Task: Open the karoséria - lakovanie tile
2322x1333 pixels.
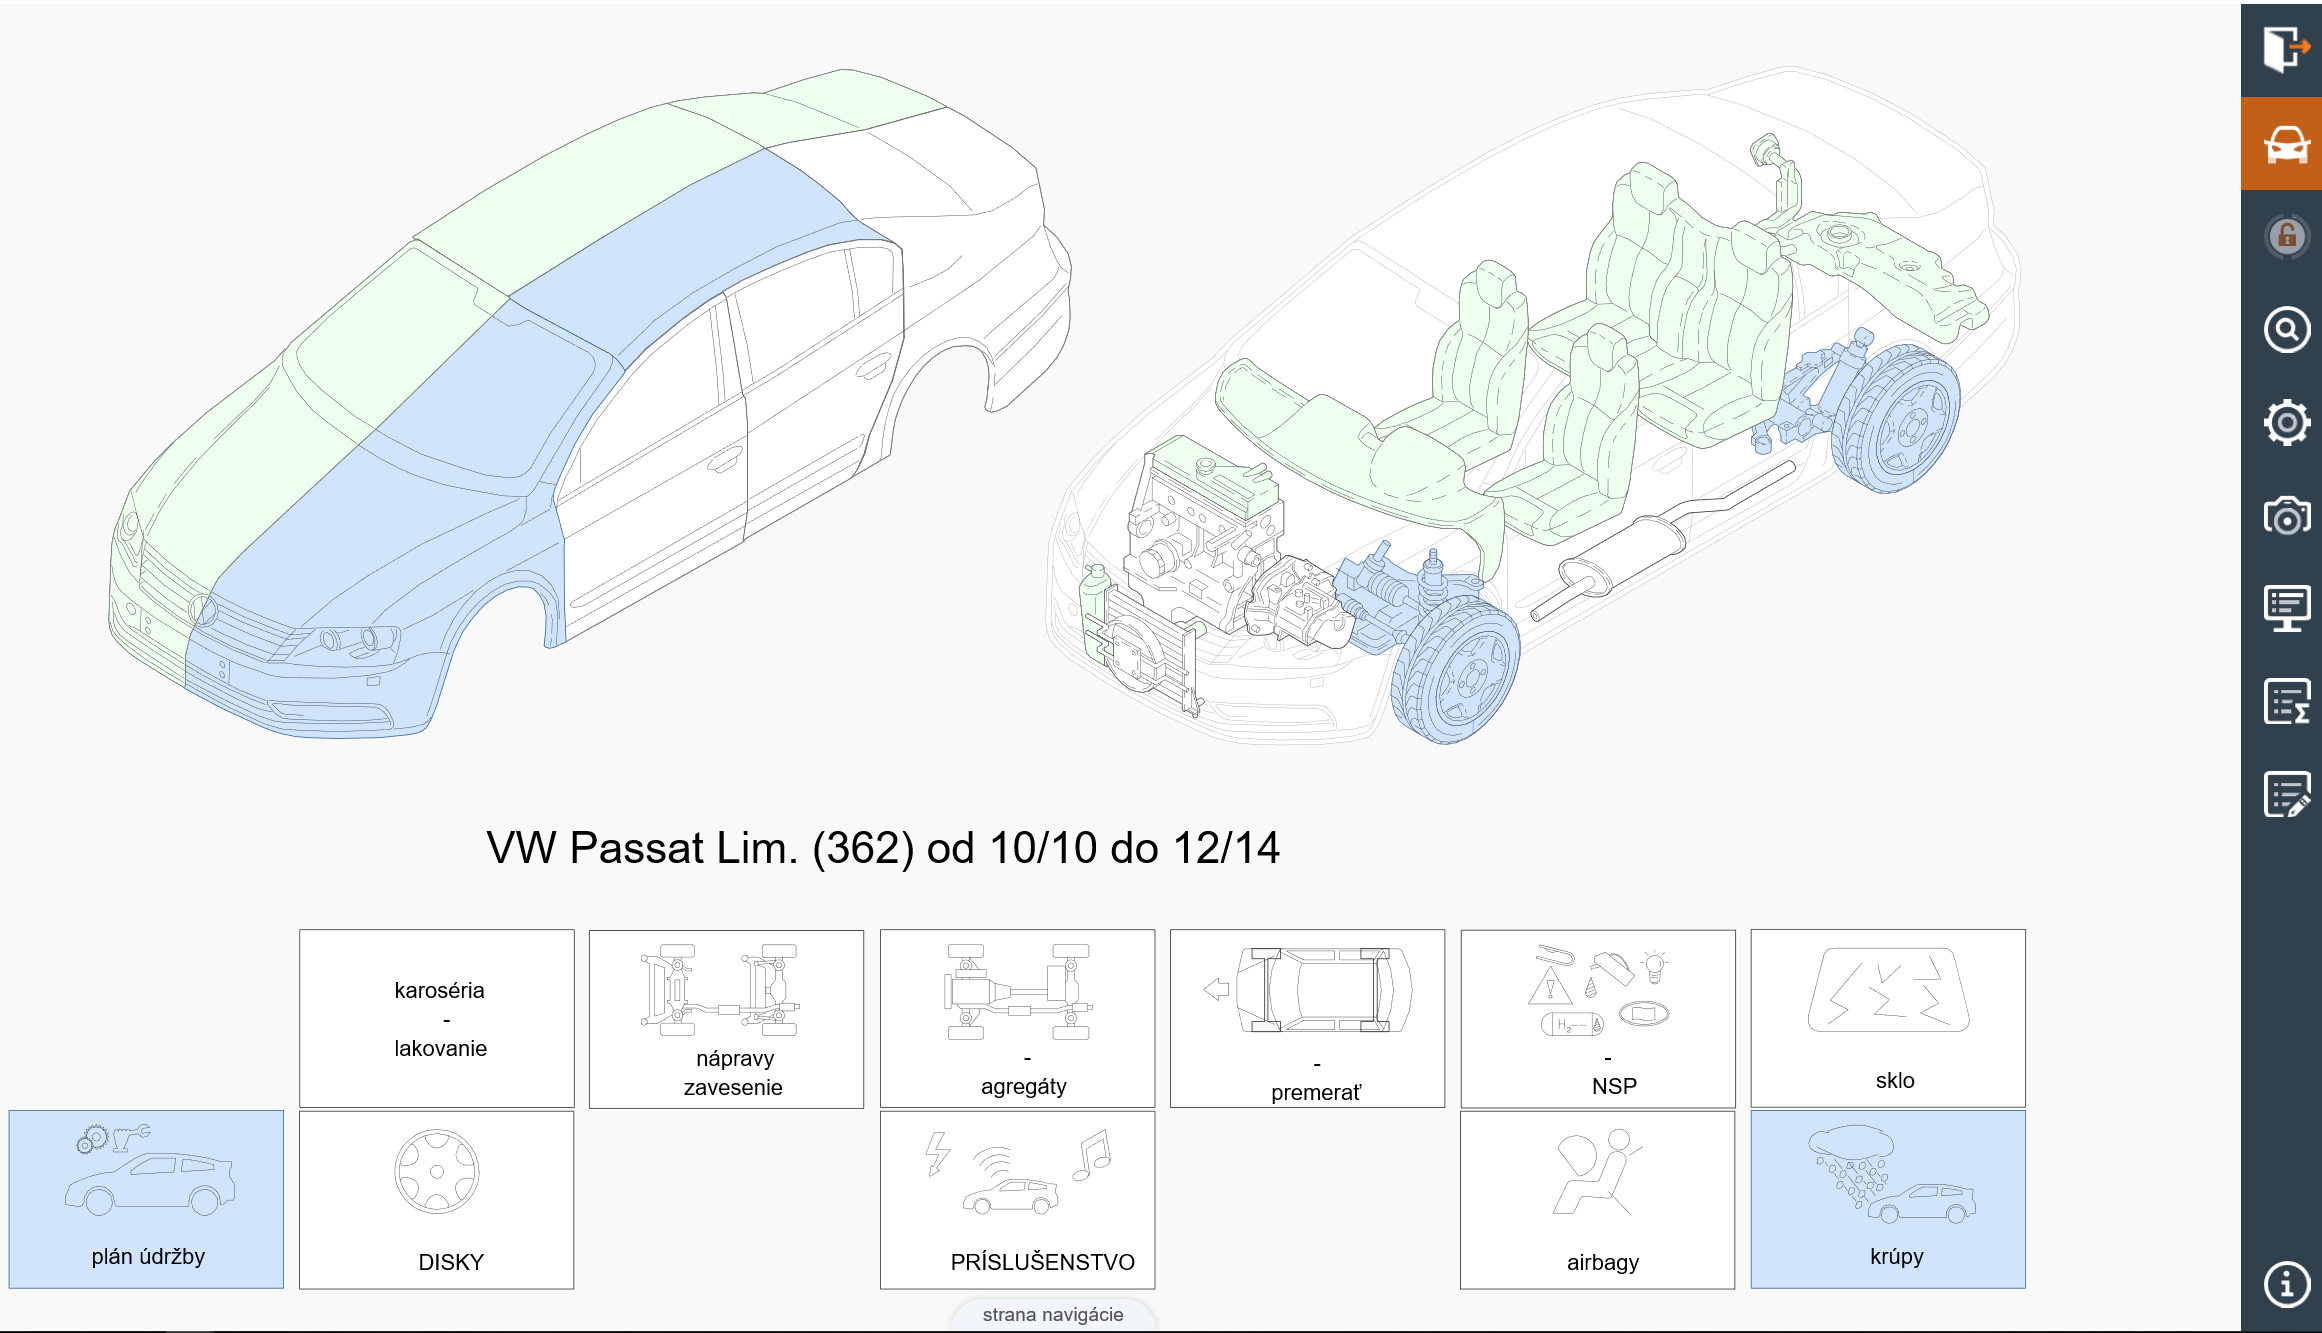Action: [x=437, y=1018]
